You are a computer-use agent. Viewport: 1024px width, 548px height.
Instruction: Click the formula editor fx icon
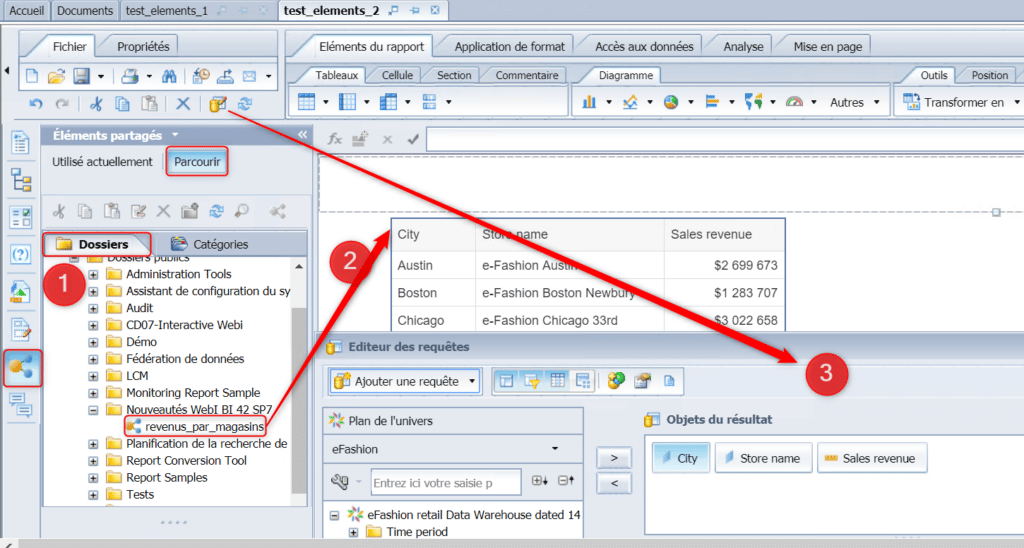pos(336,139)
